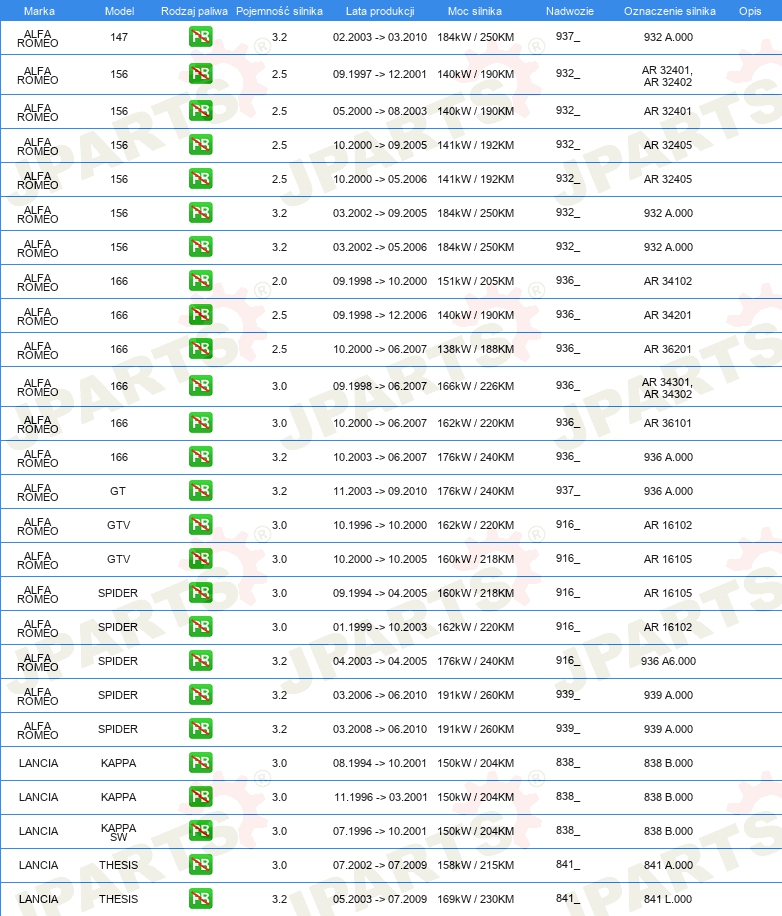Viewport: 782px width, 916px height.
Task: Click the Oznaczenie silnika column header
Action: click(669, 11)
